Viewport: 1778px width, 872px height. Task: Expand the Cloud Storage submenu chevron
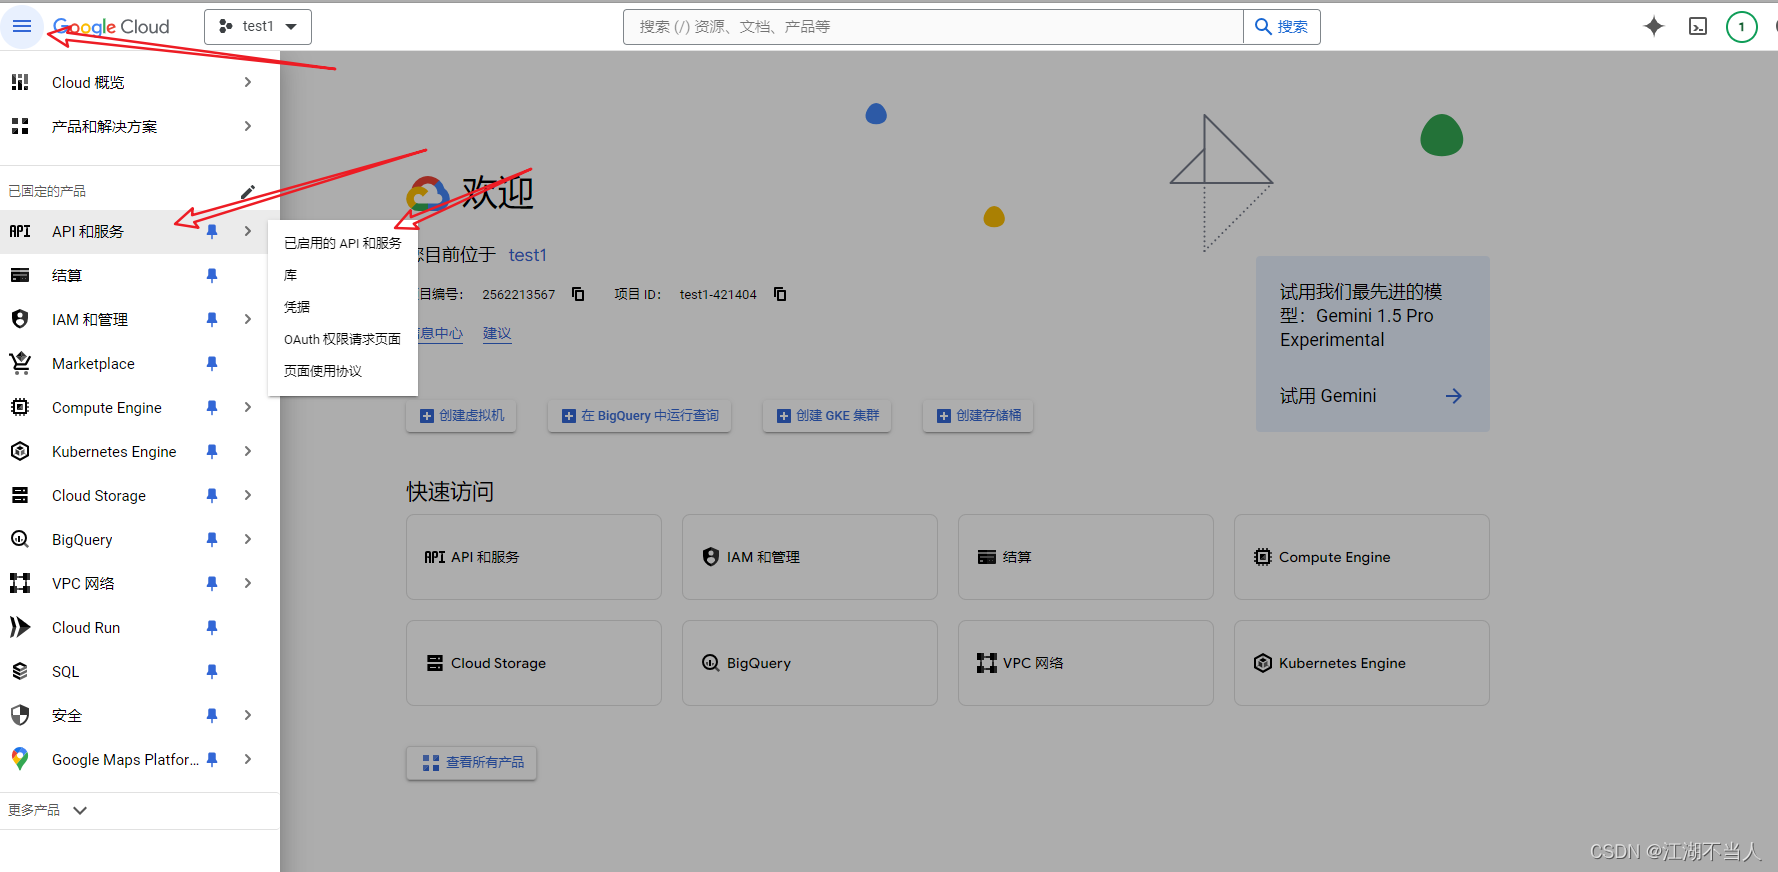point(248,495)
